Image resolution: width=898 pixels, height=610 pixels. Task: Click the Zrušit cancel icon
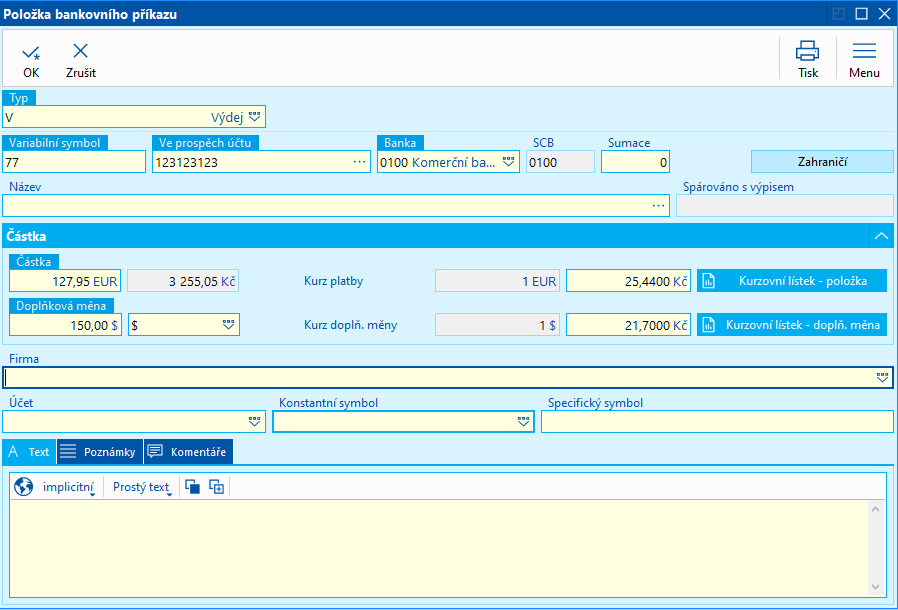pyautogui.click(x=81, y=52)
